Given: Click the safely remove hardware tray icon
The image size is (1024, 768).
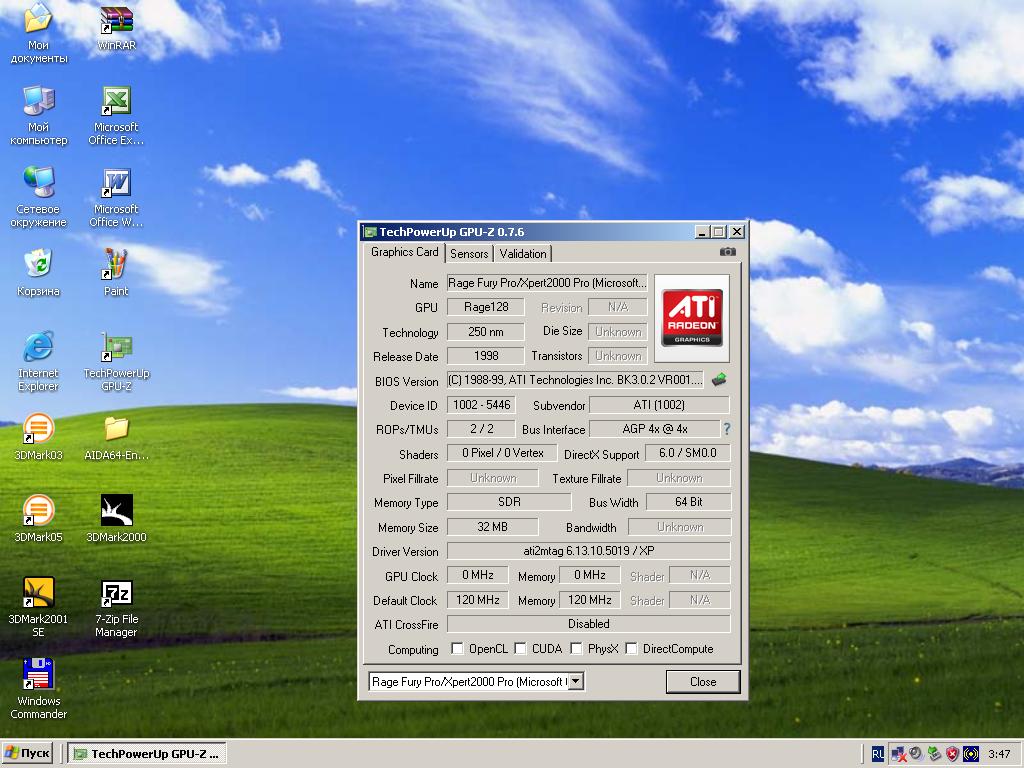Looking at the screenshot, I should (x=935, y=754).
